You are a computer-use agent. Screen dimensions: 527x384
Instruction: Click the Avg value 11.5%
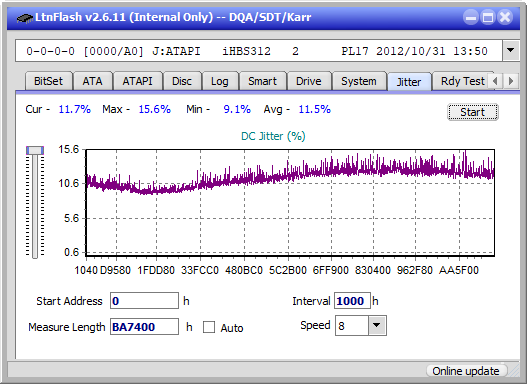pyautogui.click(x=315, y=109)
